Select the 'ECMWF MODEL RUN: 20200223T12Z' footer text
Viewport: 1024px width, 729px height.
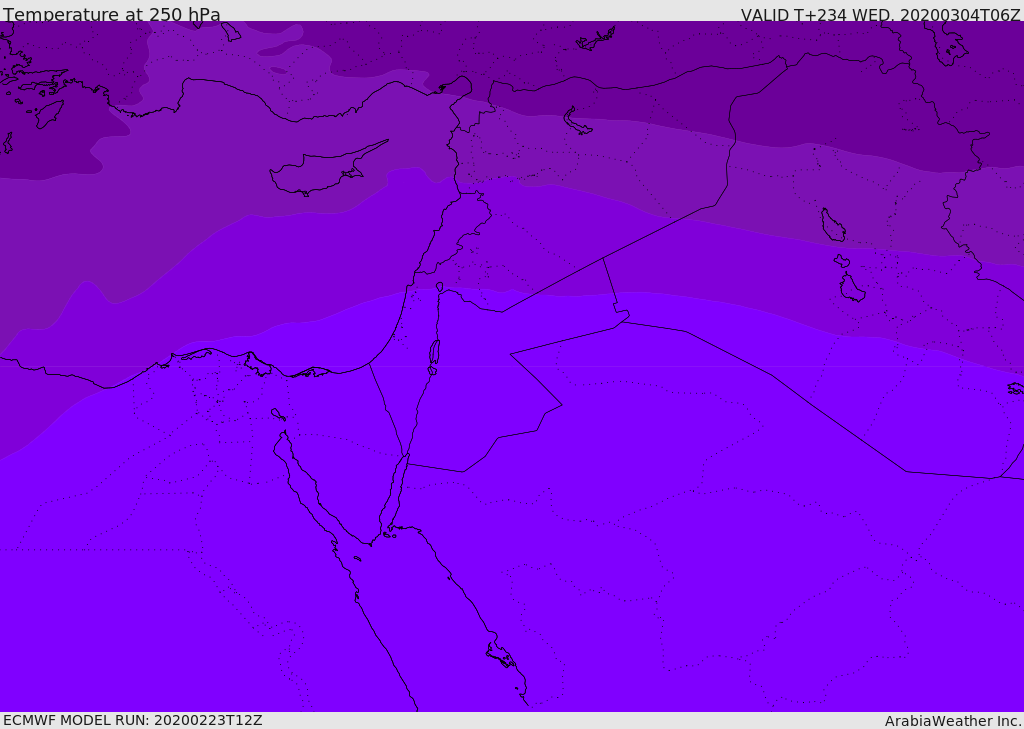pos(133,720)
